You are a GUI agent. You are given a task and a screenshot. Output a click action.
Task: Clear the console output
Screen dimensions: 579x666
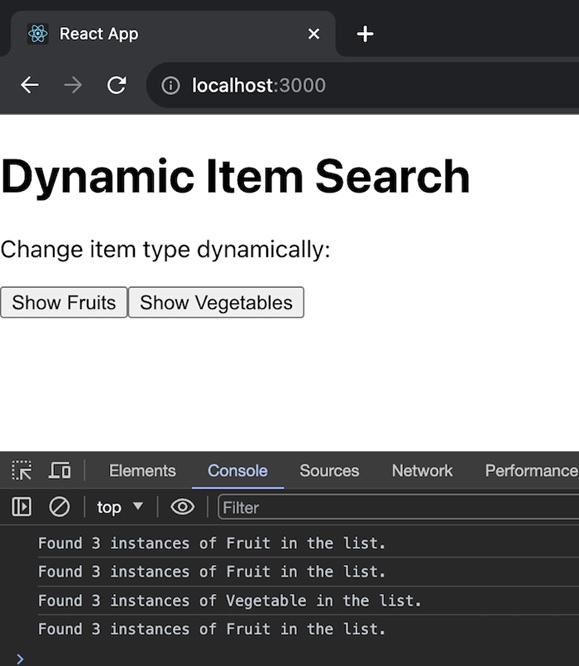tap(59, 507)
